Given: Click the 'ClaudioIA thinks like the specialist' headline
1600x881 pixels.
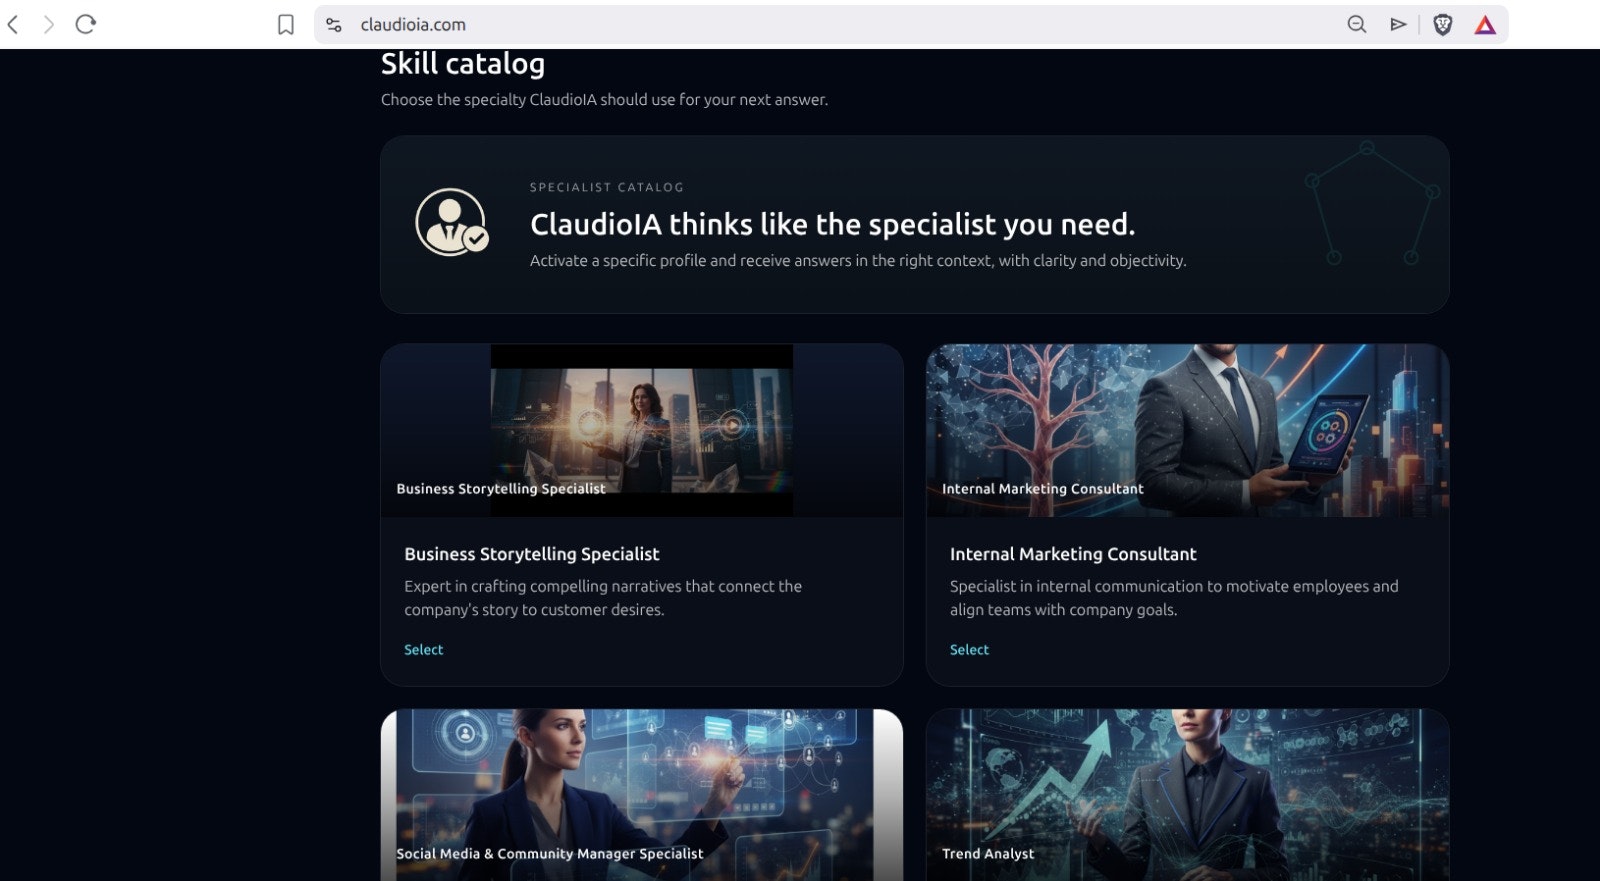Looking at the screenshot, I should tap(833, 224).
